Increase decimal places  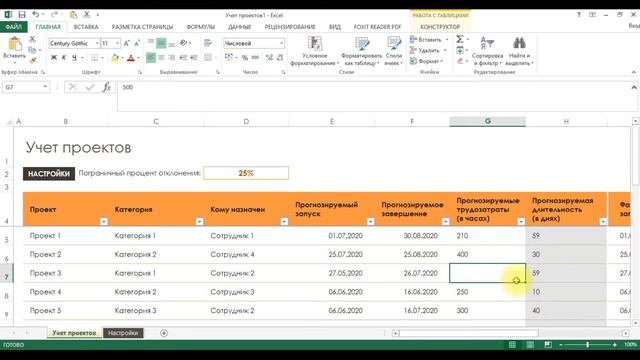pyautogui.click(x=269, y=58)
